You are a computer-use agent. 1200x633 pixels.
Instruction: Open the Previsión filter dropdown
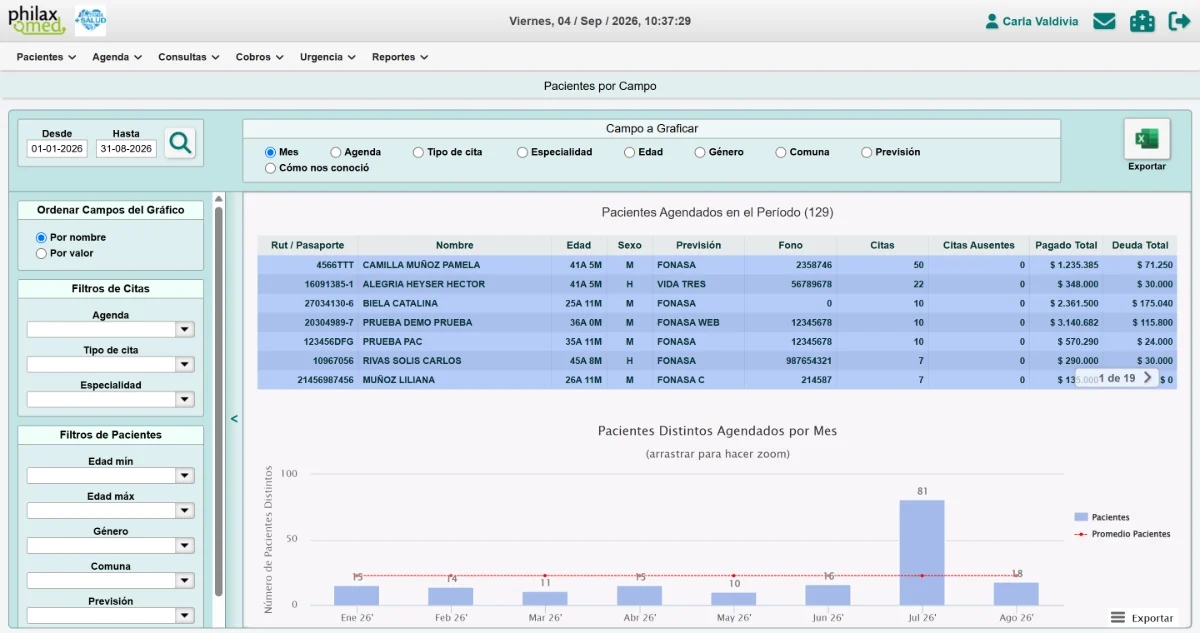[110, 615]
